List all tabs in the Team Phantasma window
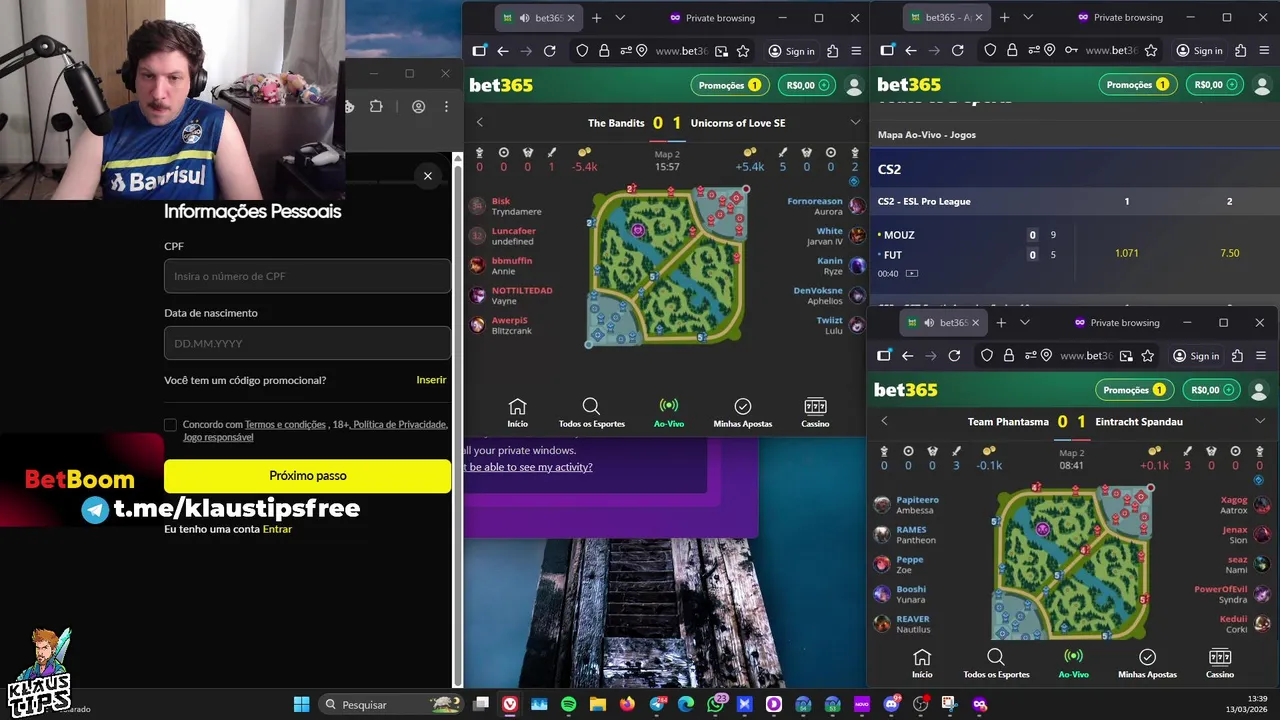1280x720 pixels. click(x=1025, y=323)
